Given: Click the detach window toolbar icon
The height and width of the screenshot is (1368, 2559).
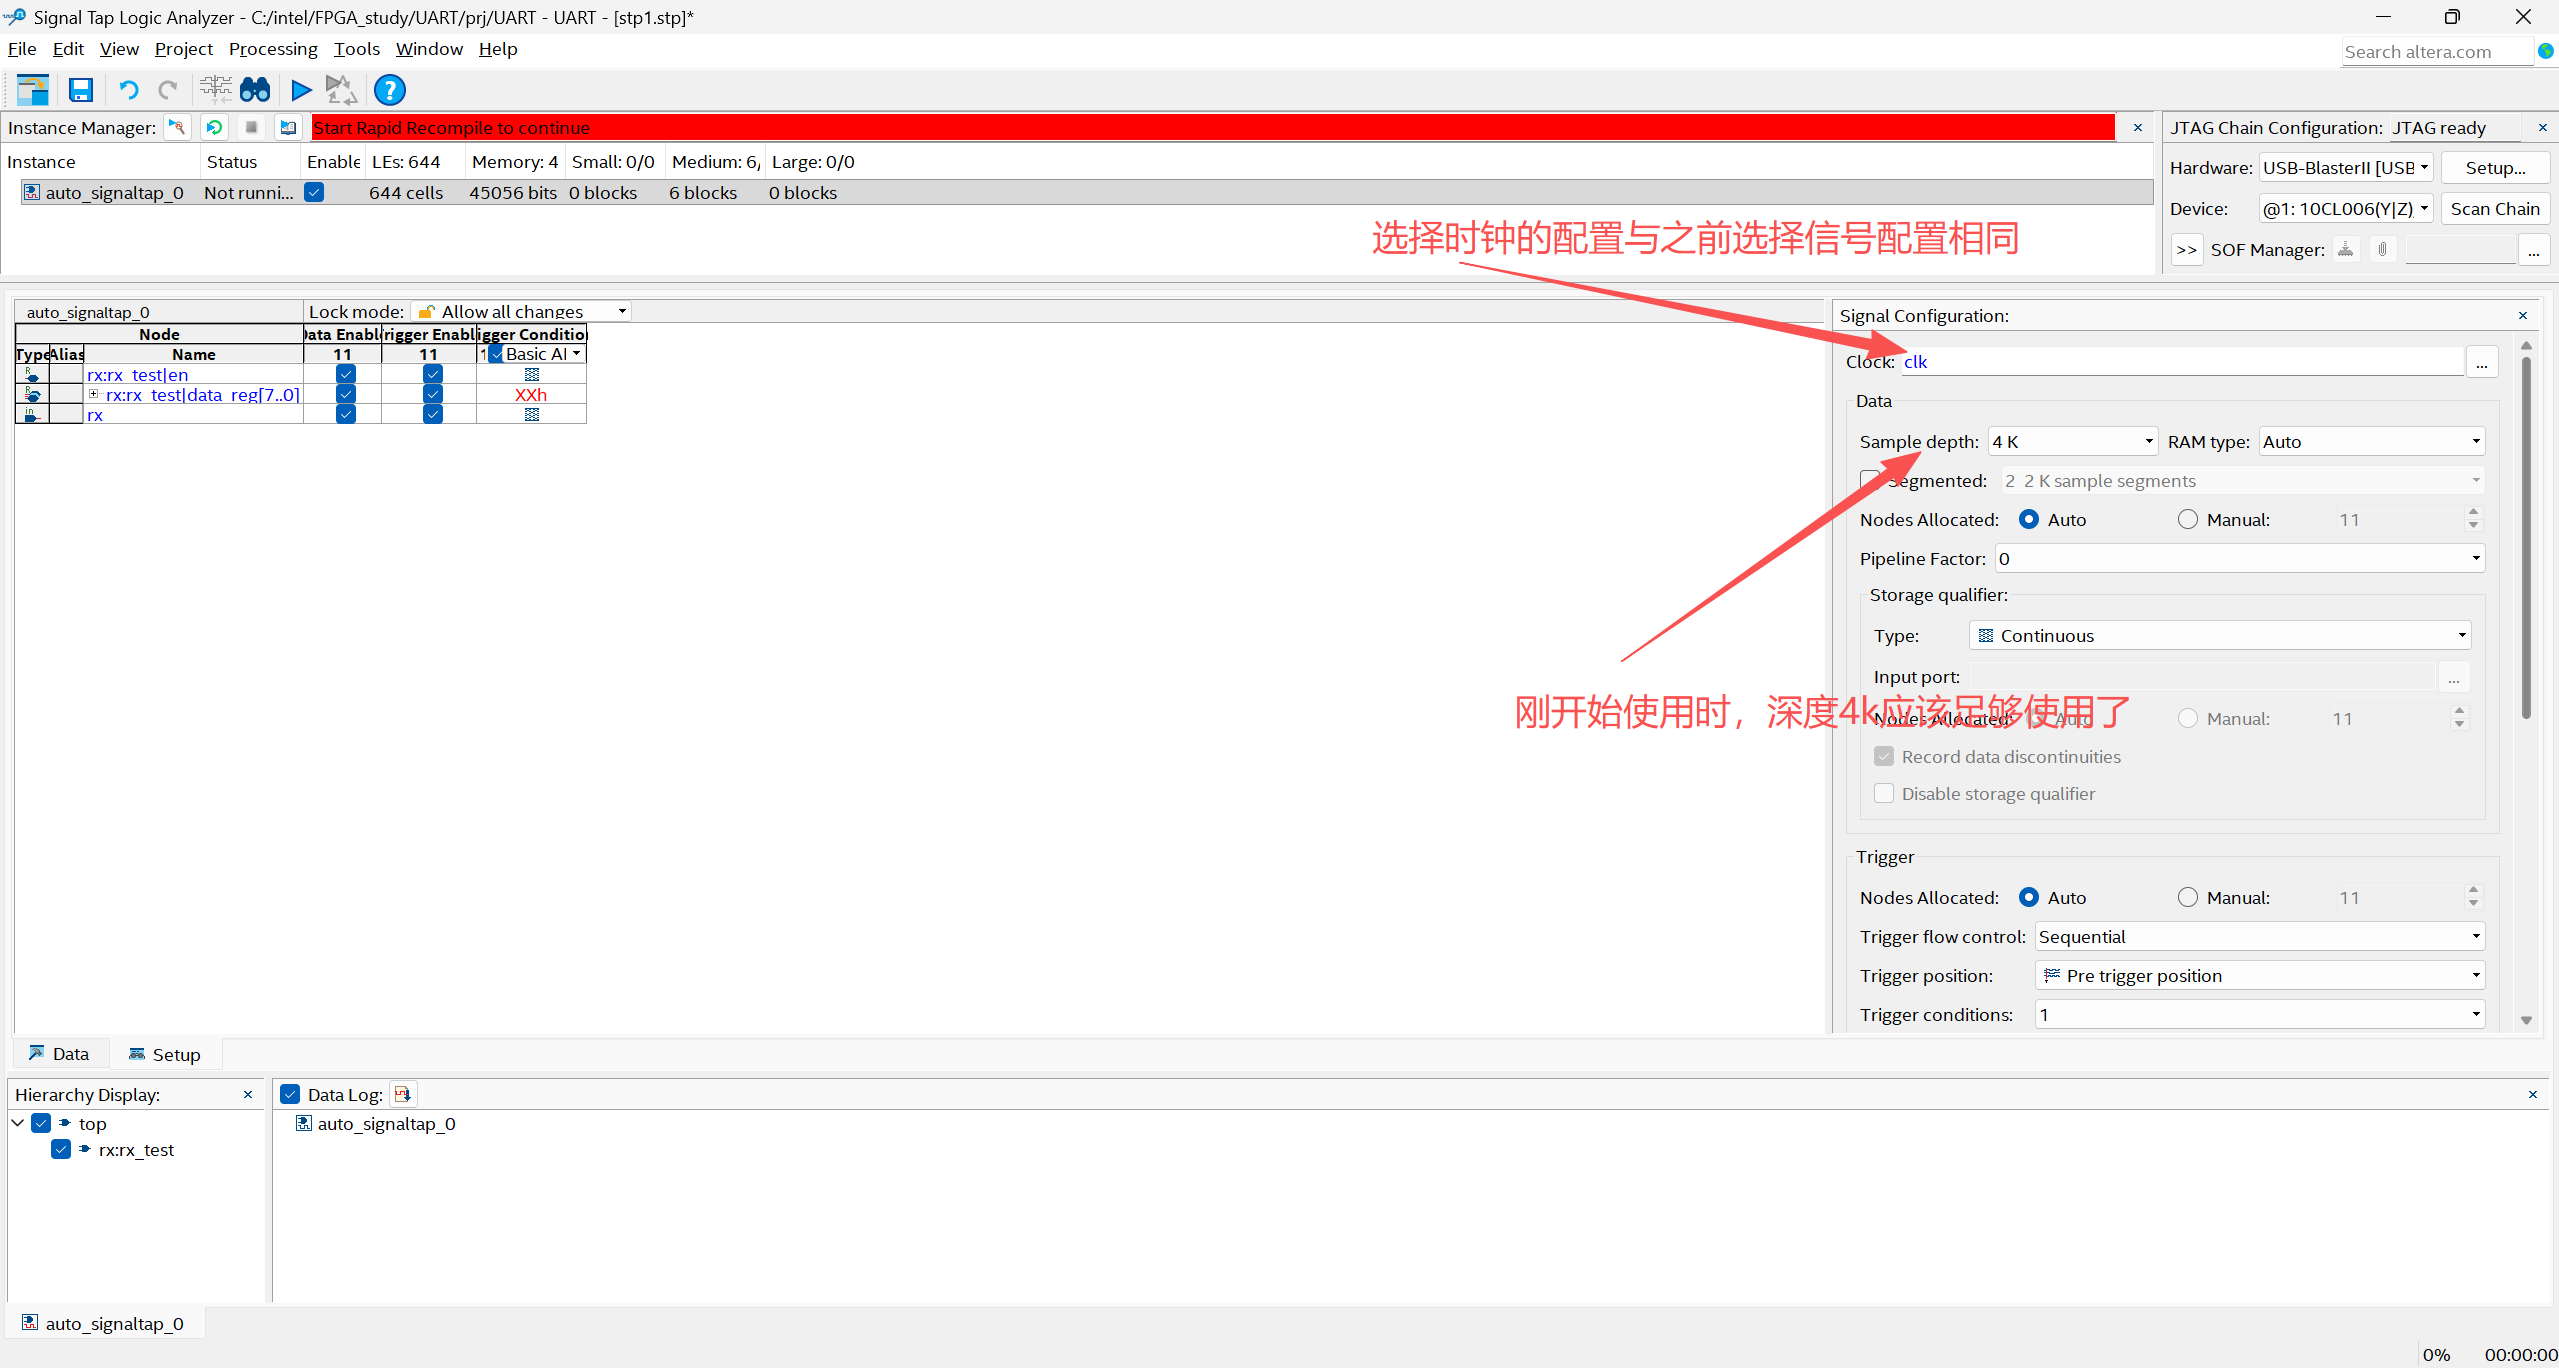Looking at the screenshot, I should click(x=33, y=90).
